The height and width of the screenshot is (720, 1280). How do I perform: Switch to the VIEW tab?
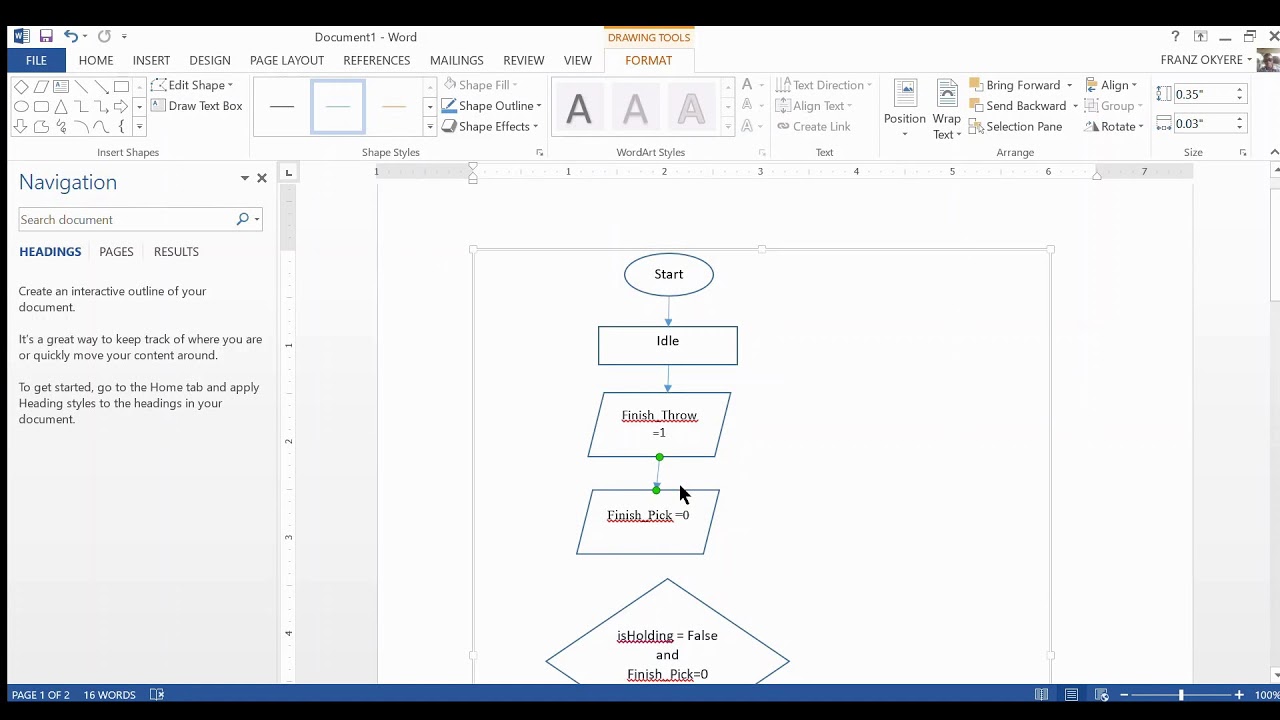tap(578, 60)
